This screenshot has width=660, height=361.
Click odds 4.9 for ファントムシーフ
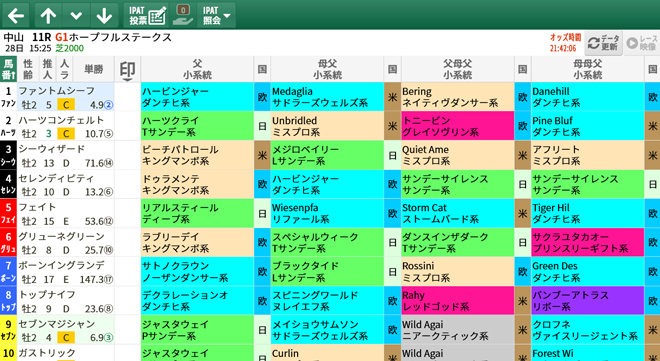pyautogui.click(x=98, y=104)
